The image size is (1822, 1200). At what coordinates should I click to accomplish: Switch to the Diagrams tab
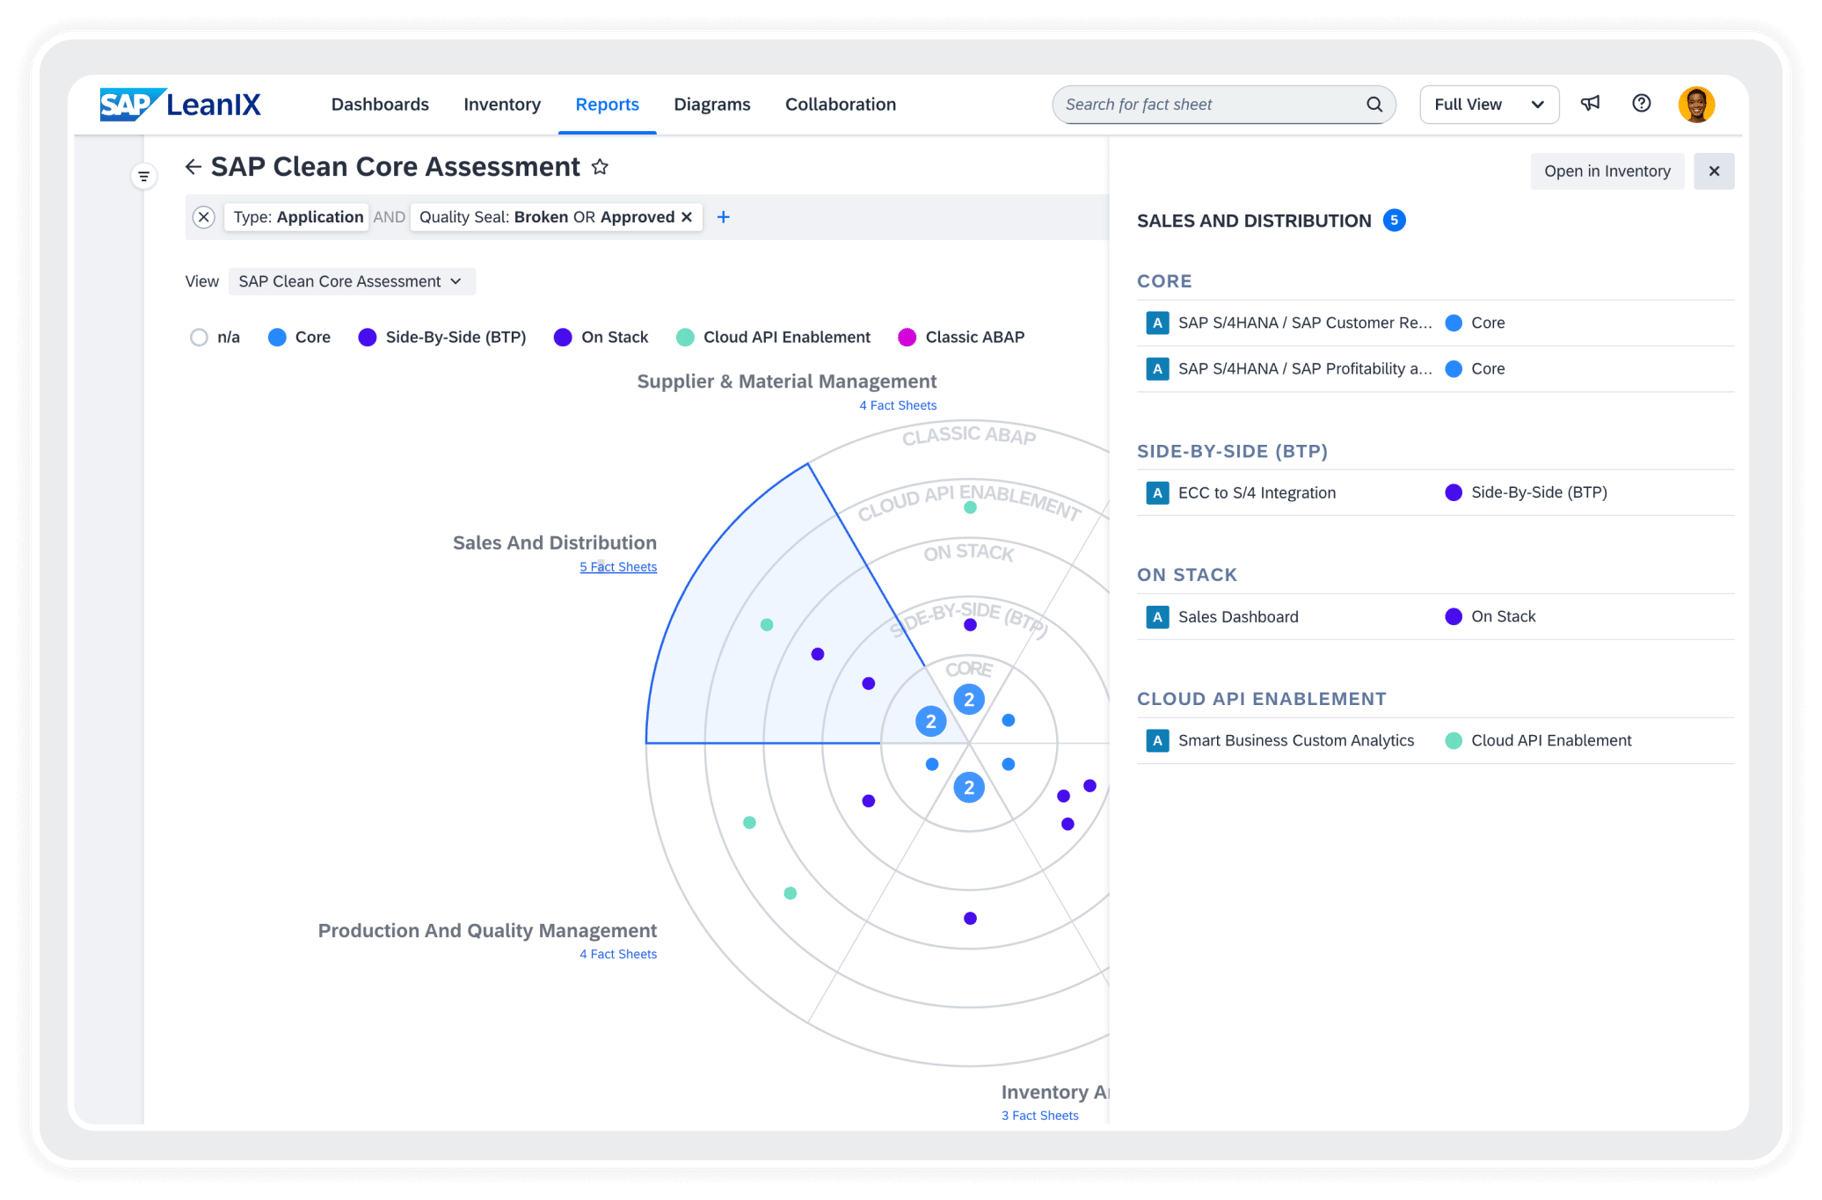pyautogui.click(x=711, y=104)
